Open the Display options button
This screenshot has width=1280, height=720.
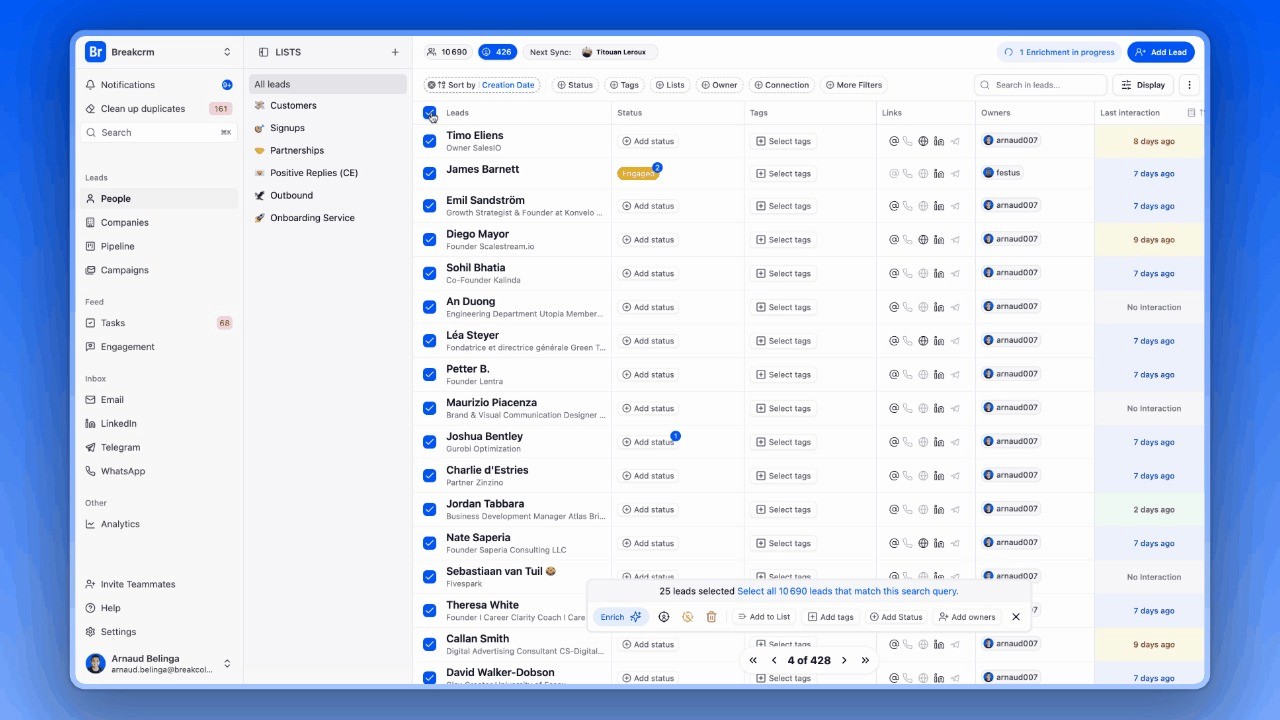(1143, 85)
